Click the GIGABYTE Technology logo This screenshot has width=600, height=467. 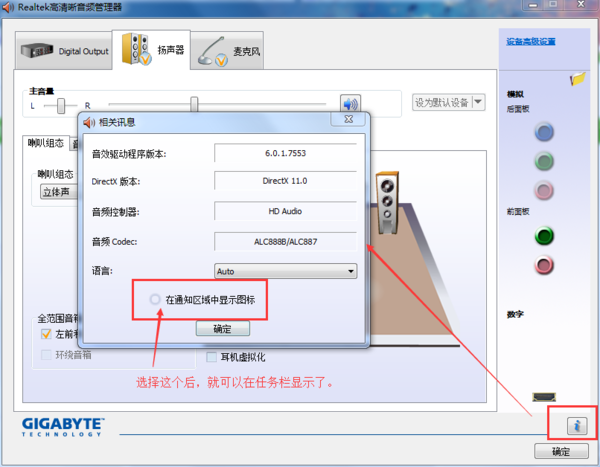(x=63, y=427)
